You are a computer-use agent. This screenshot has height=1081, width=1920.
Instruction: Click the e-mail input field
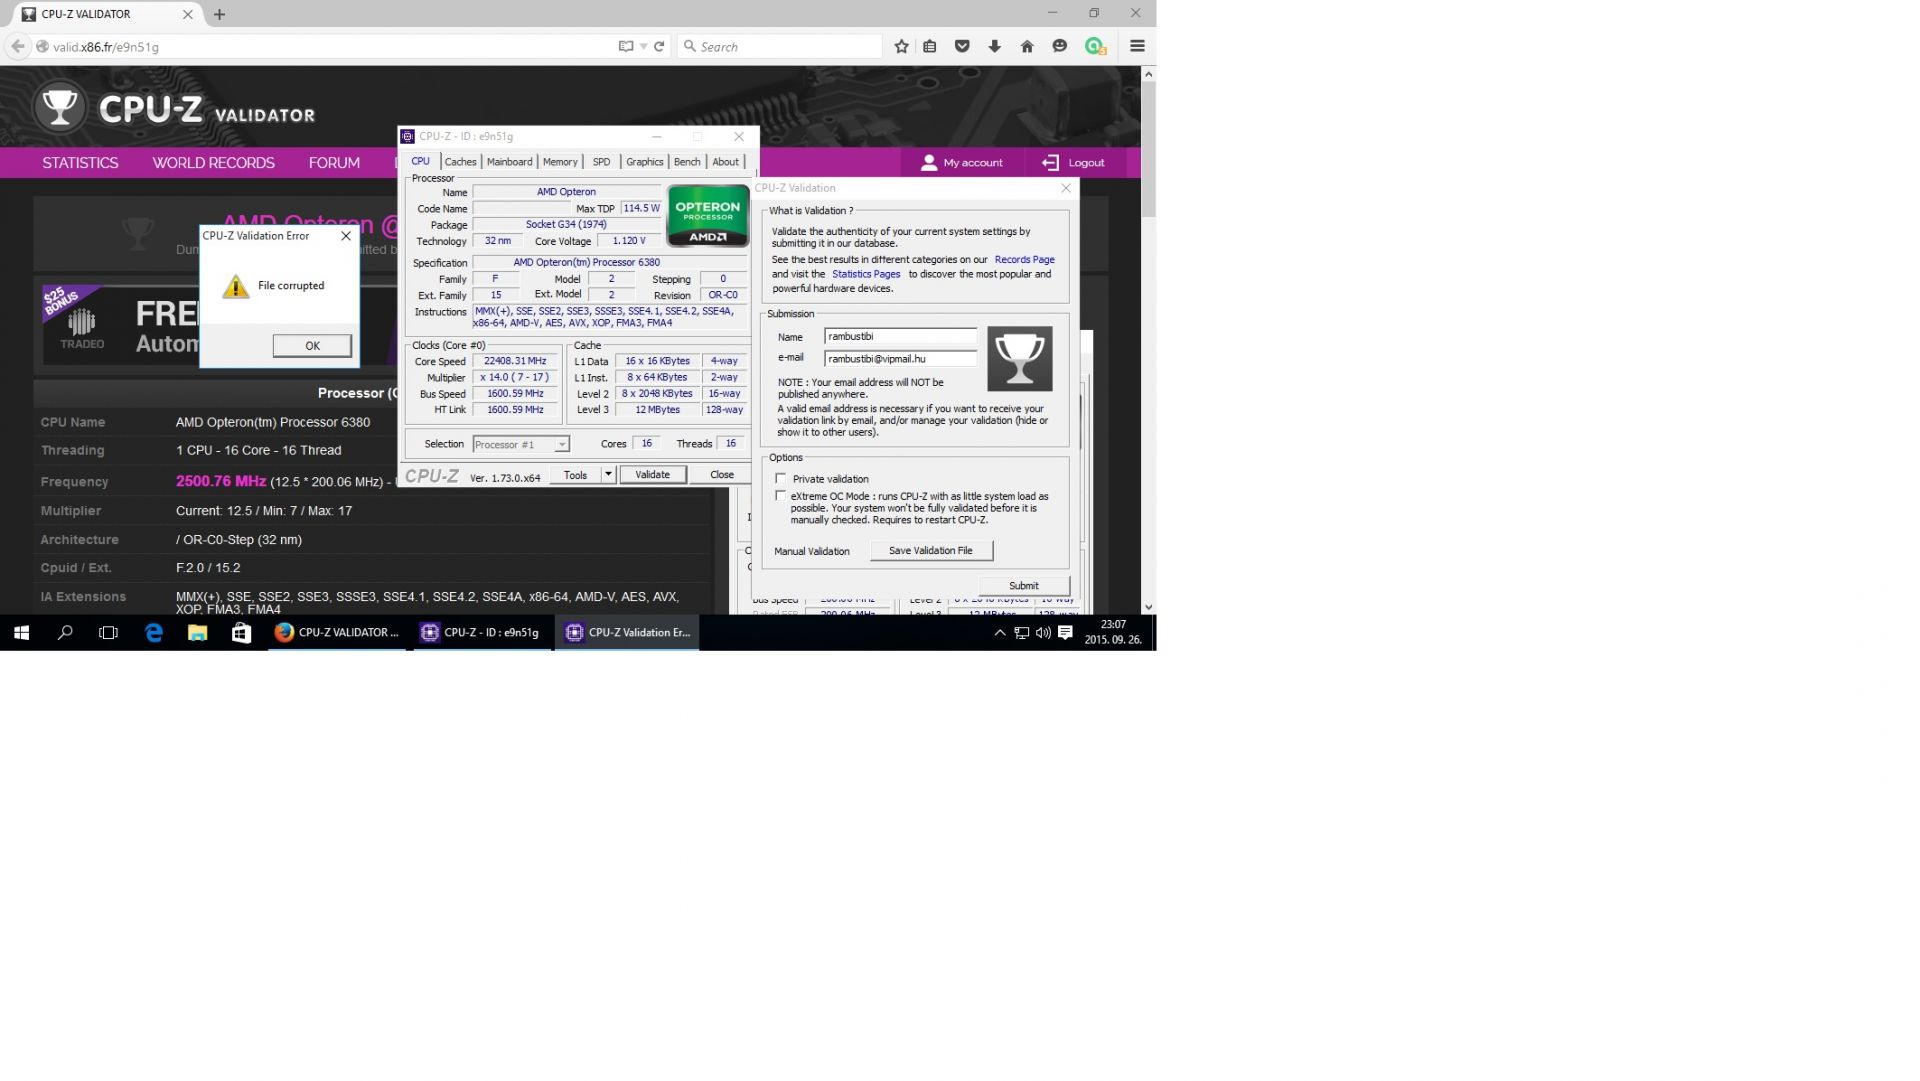point(900,359)
